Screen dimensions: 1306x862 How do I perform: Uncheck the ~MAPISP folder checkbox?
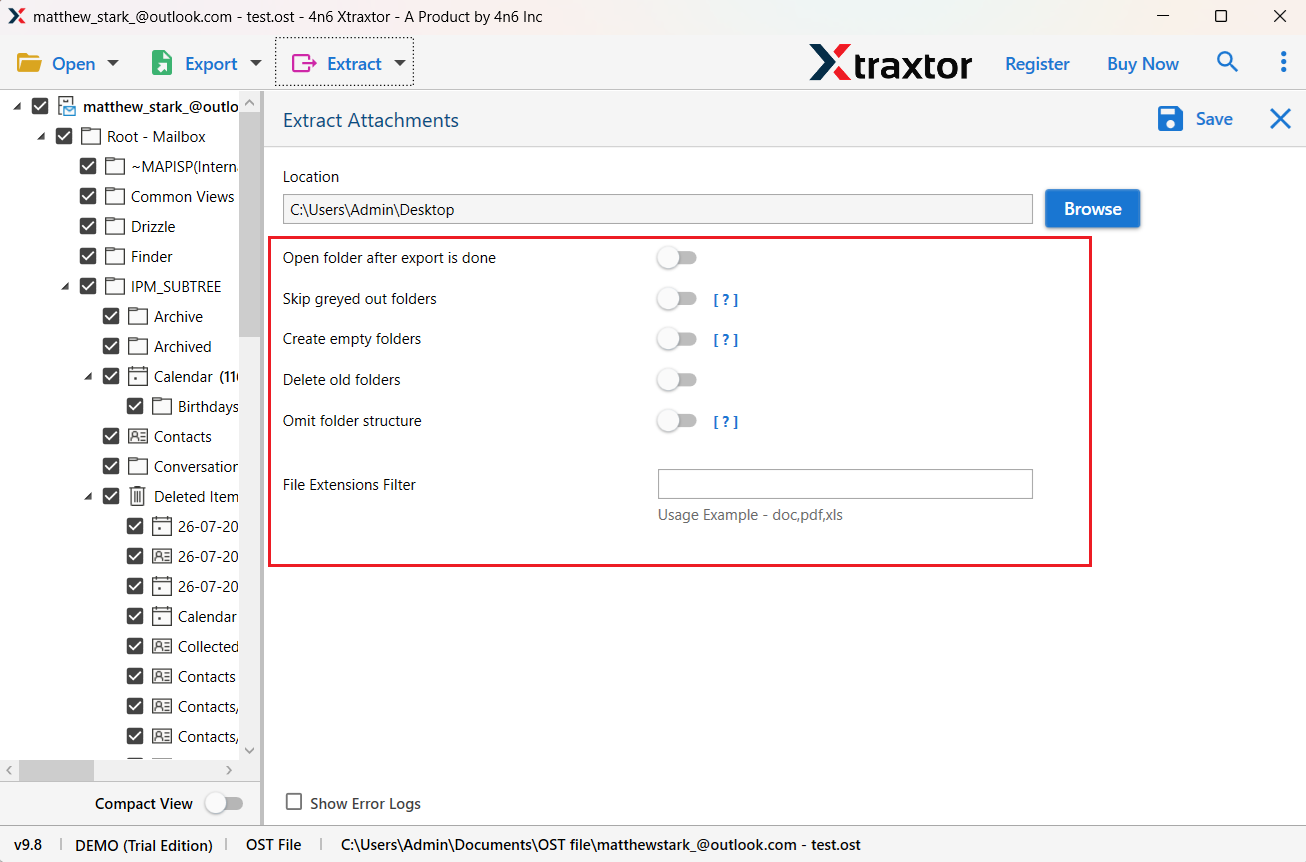[x=88, y=166]
